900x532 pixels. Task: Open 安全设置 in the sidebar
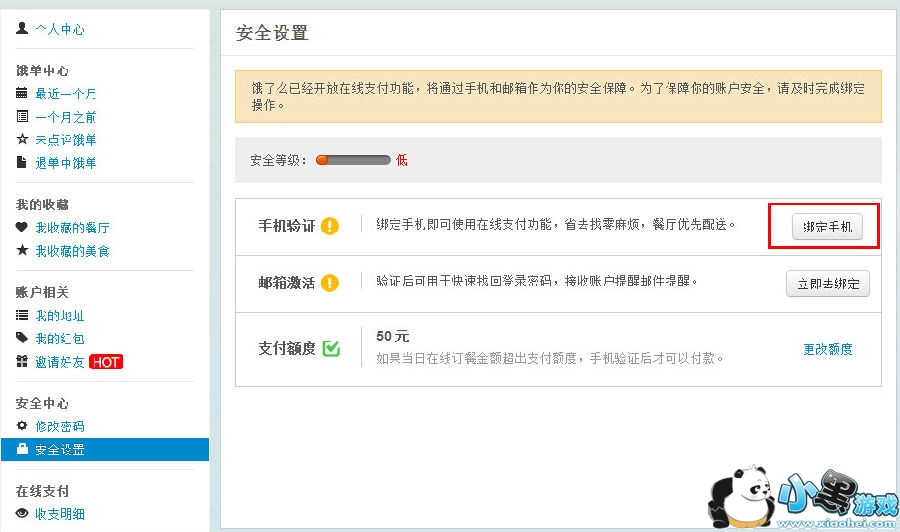click(x=60, y=450)
